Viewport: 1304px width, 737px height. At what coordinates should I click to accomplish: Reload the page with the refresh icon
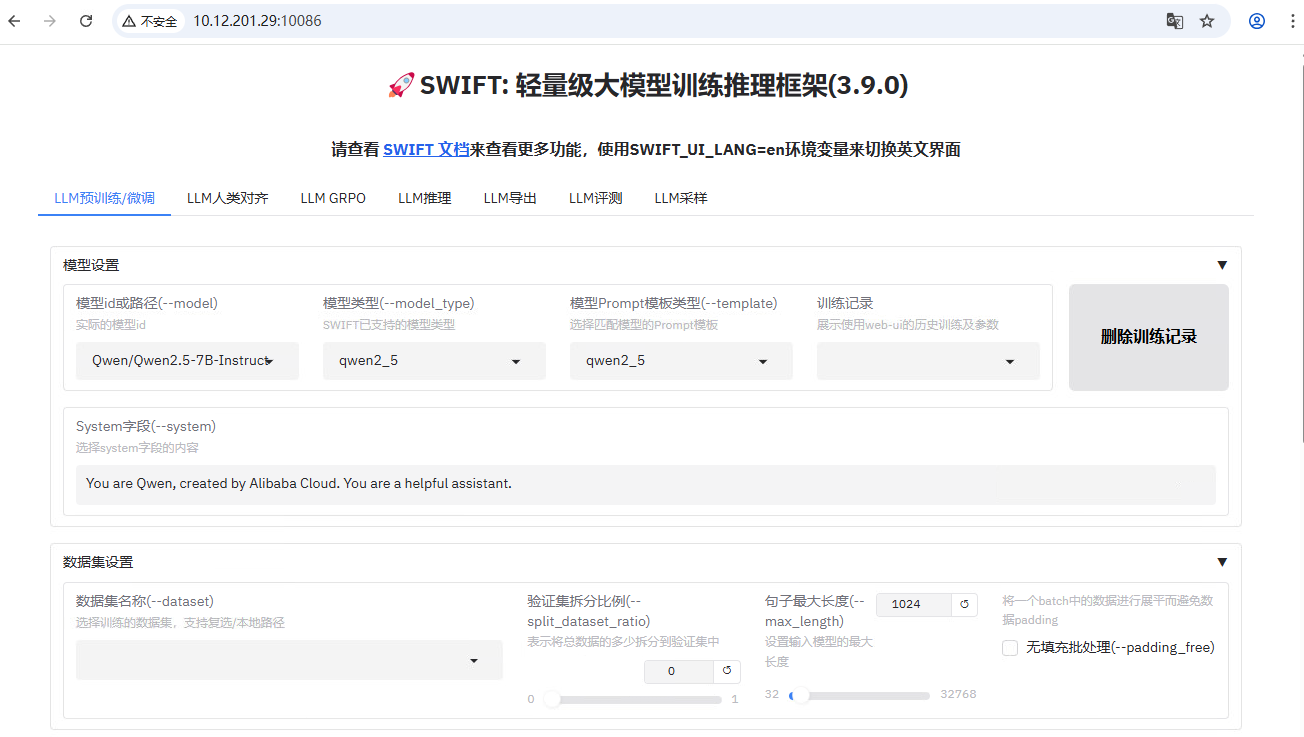coord(86,21)
